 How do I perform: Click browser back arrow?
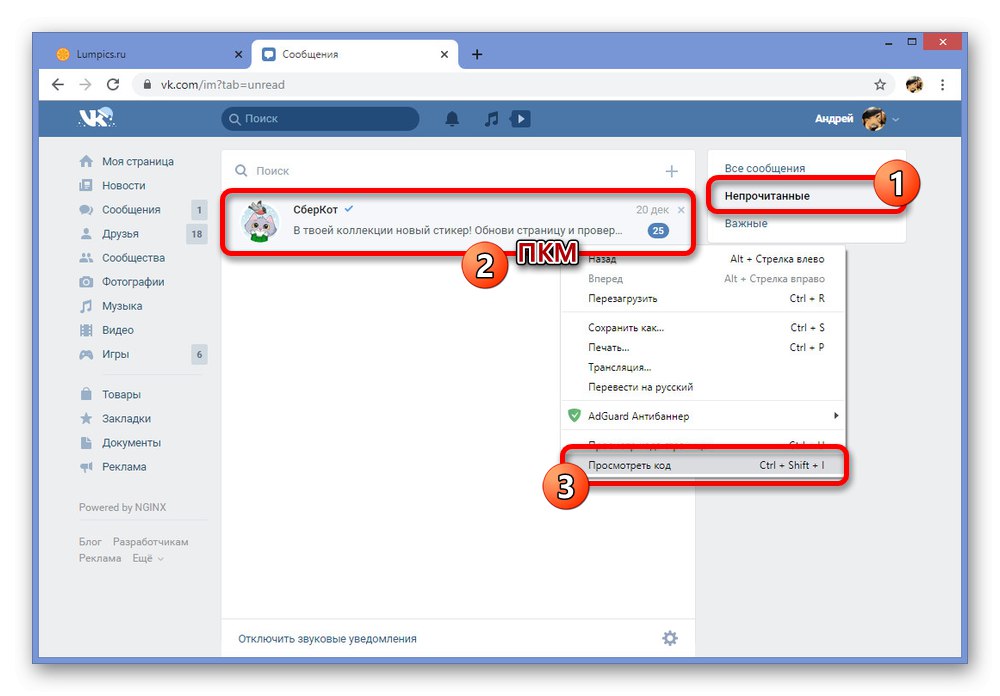coord(58,84)
